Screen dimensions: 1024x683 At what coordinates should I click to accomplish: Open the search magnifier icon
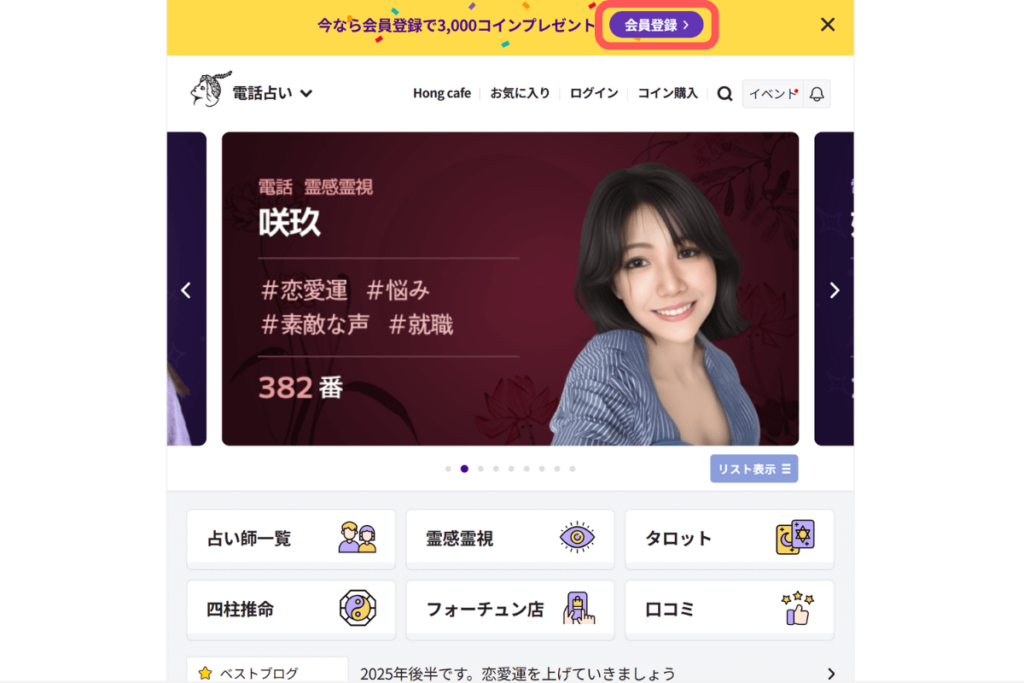tap(724, 94)
